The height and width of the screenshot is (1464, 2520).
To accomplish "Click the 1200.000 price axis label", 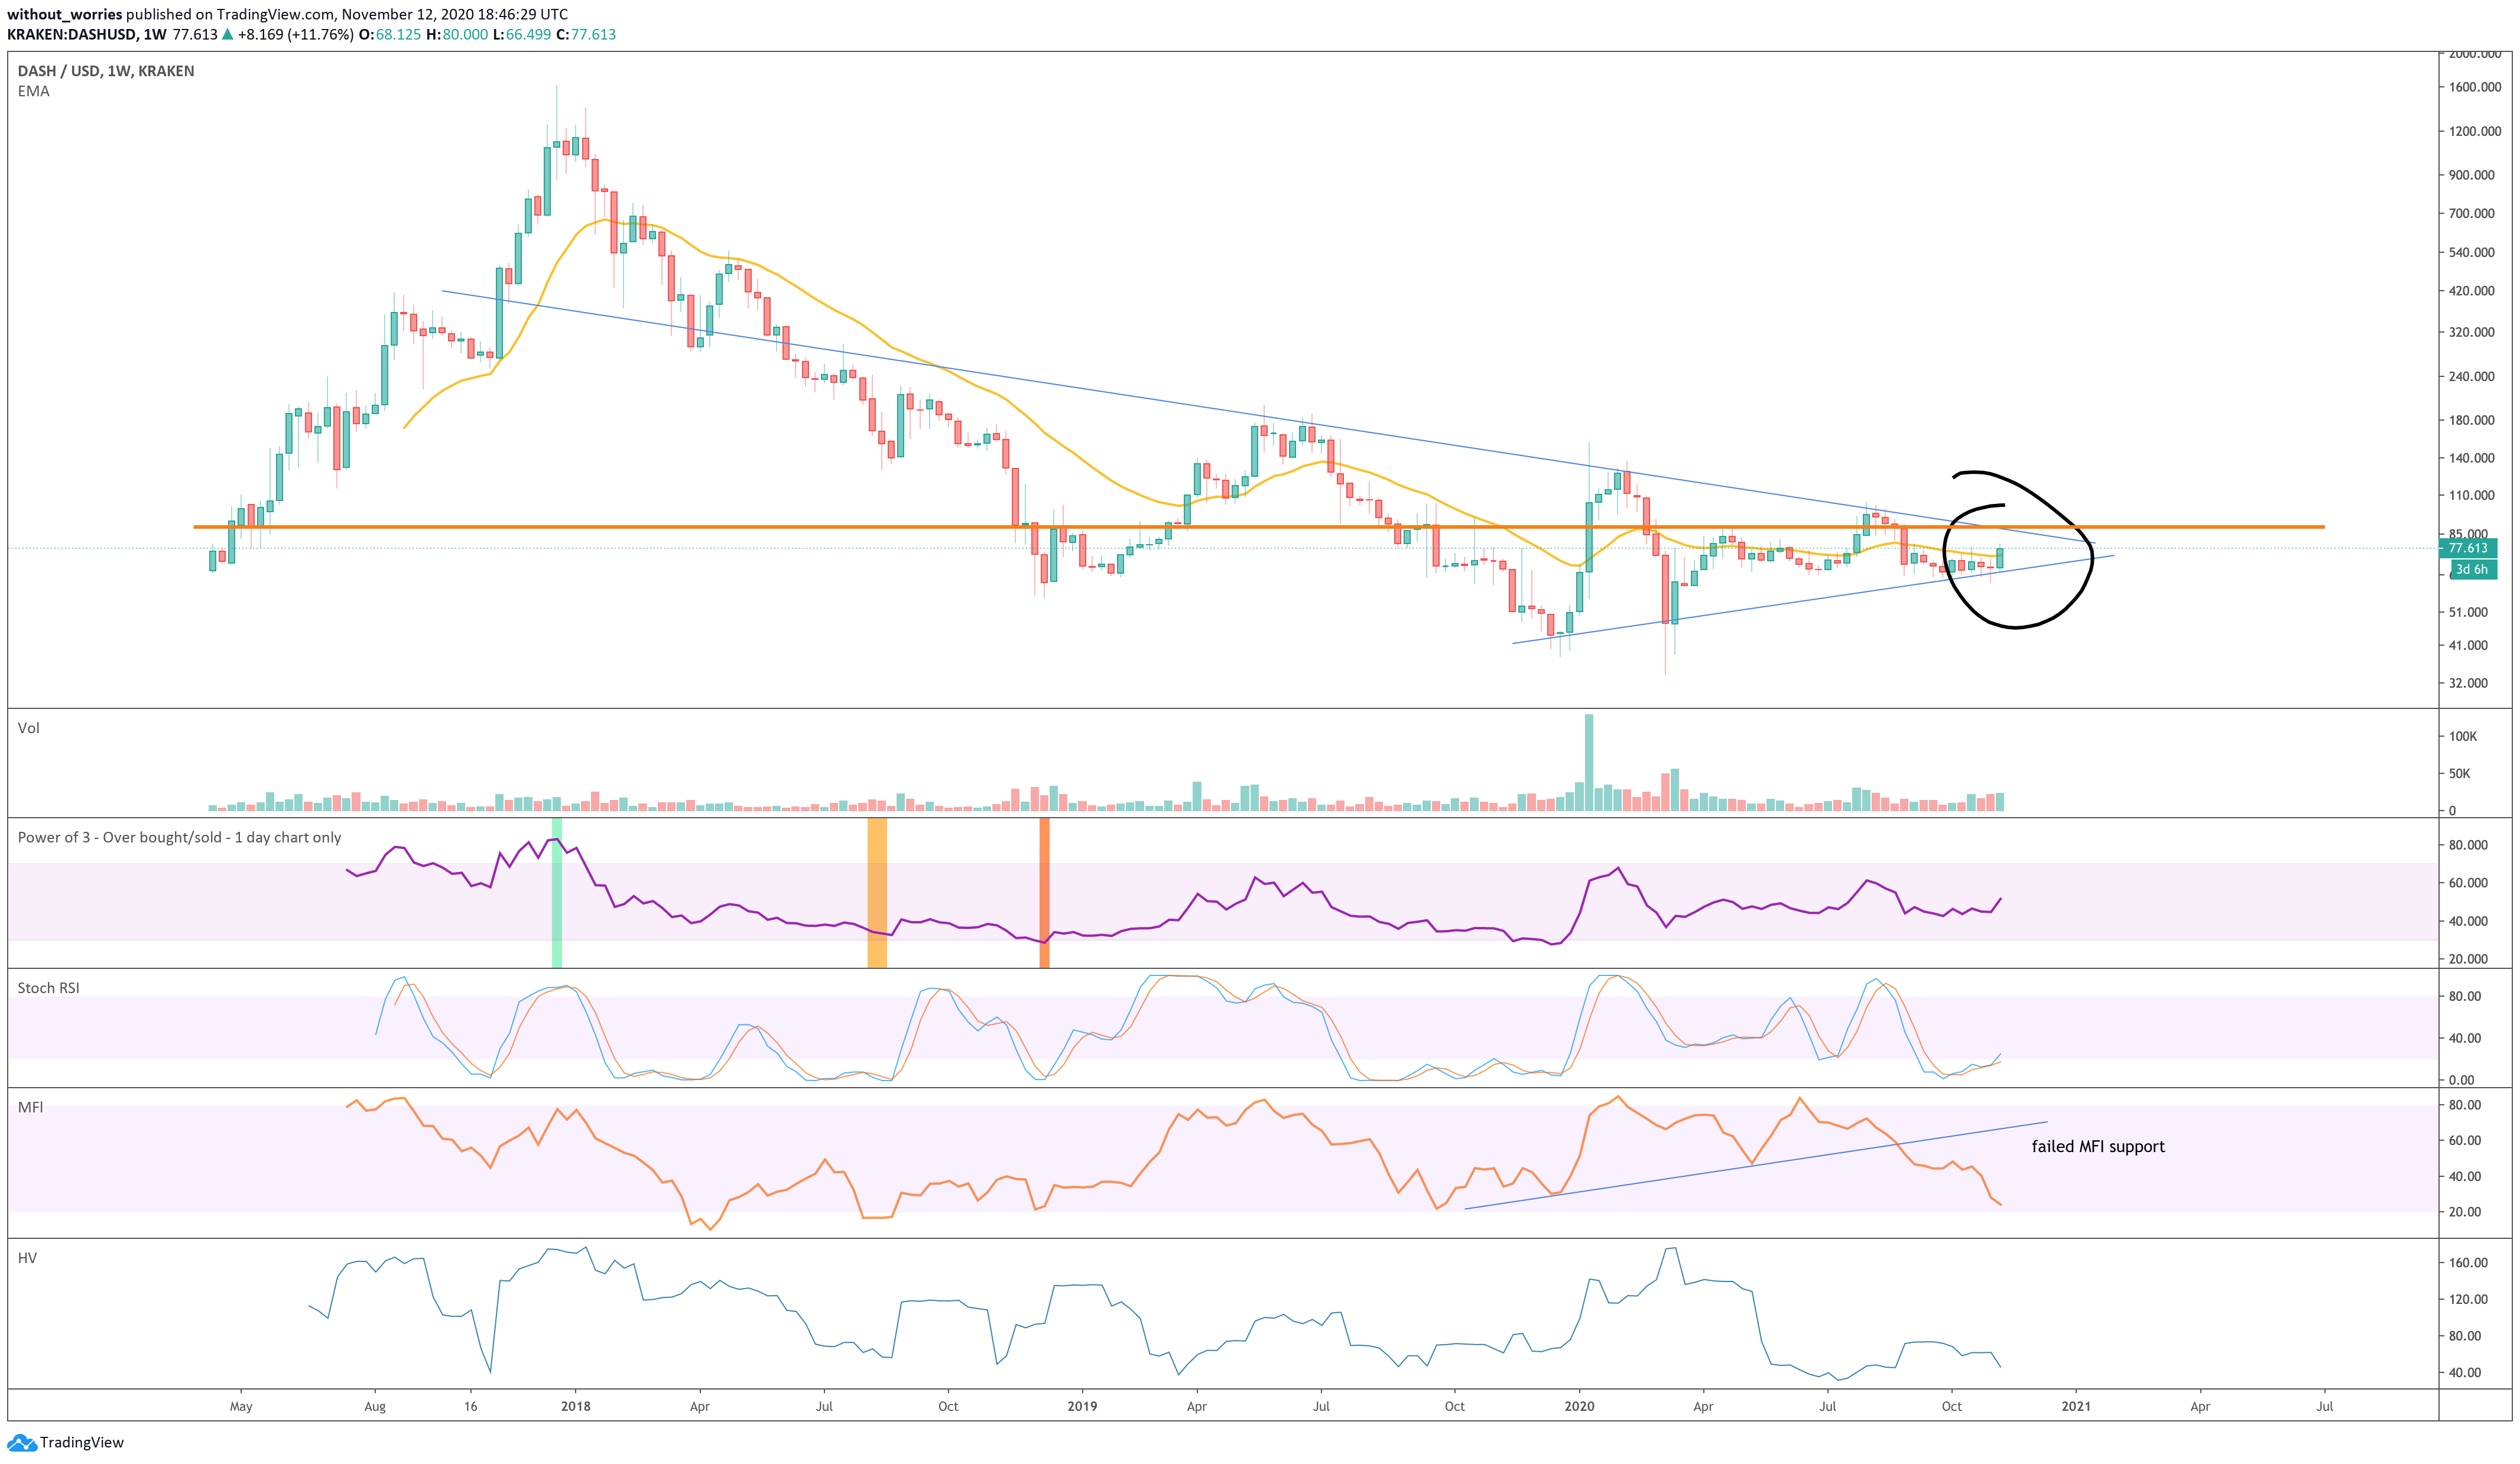I will [x=2475, y=131].
